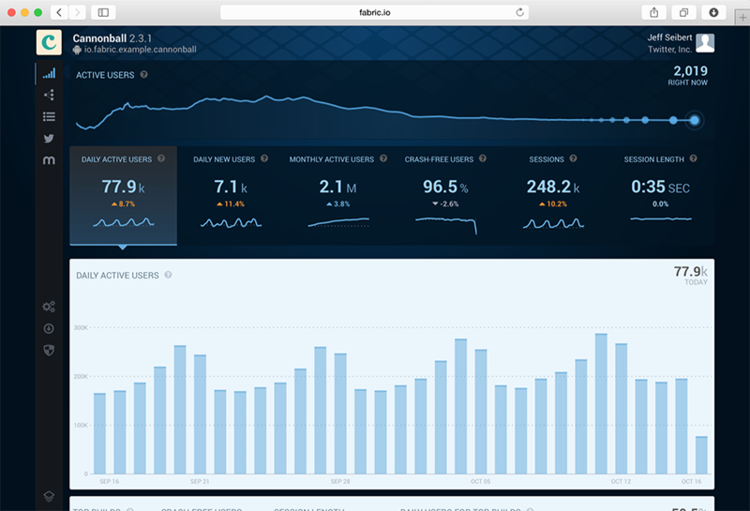This screenshot has height=511, width=750.
Task: Click the stacked layers icon at sidebar bottom
Action: (48, 496)
